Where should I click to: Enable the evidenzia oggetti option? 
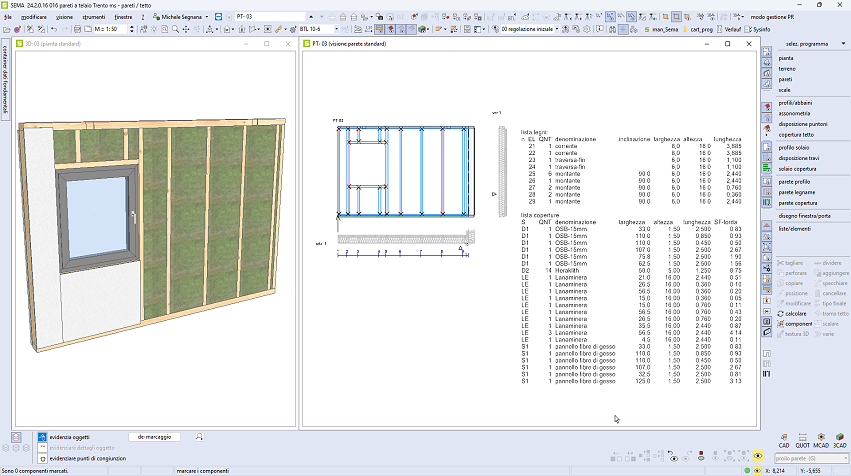42,437
